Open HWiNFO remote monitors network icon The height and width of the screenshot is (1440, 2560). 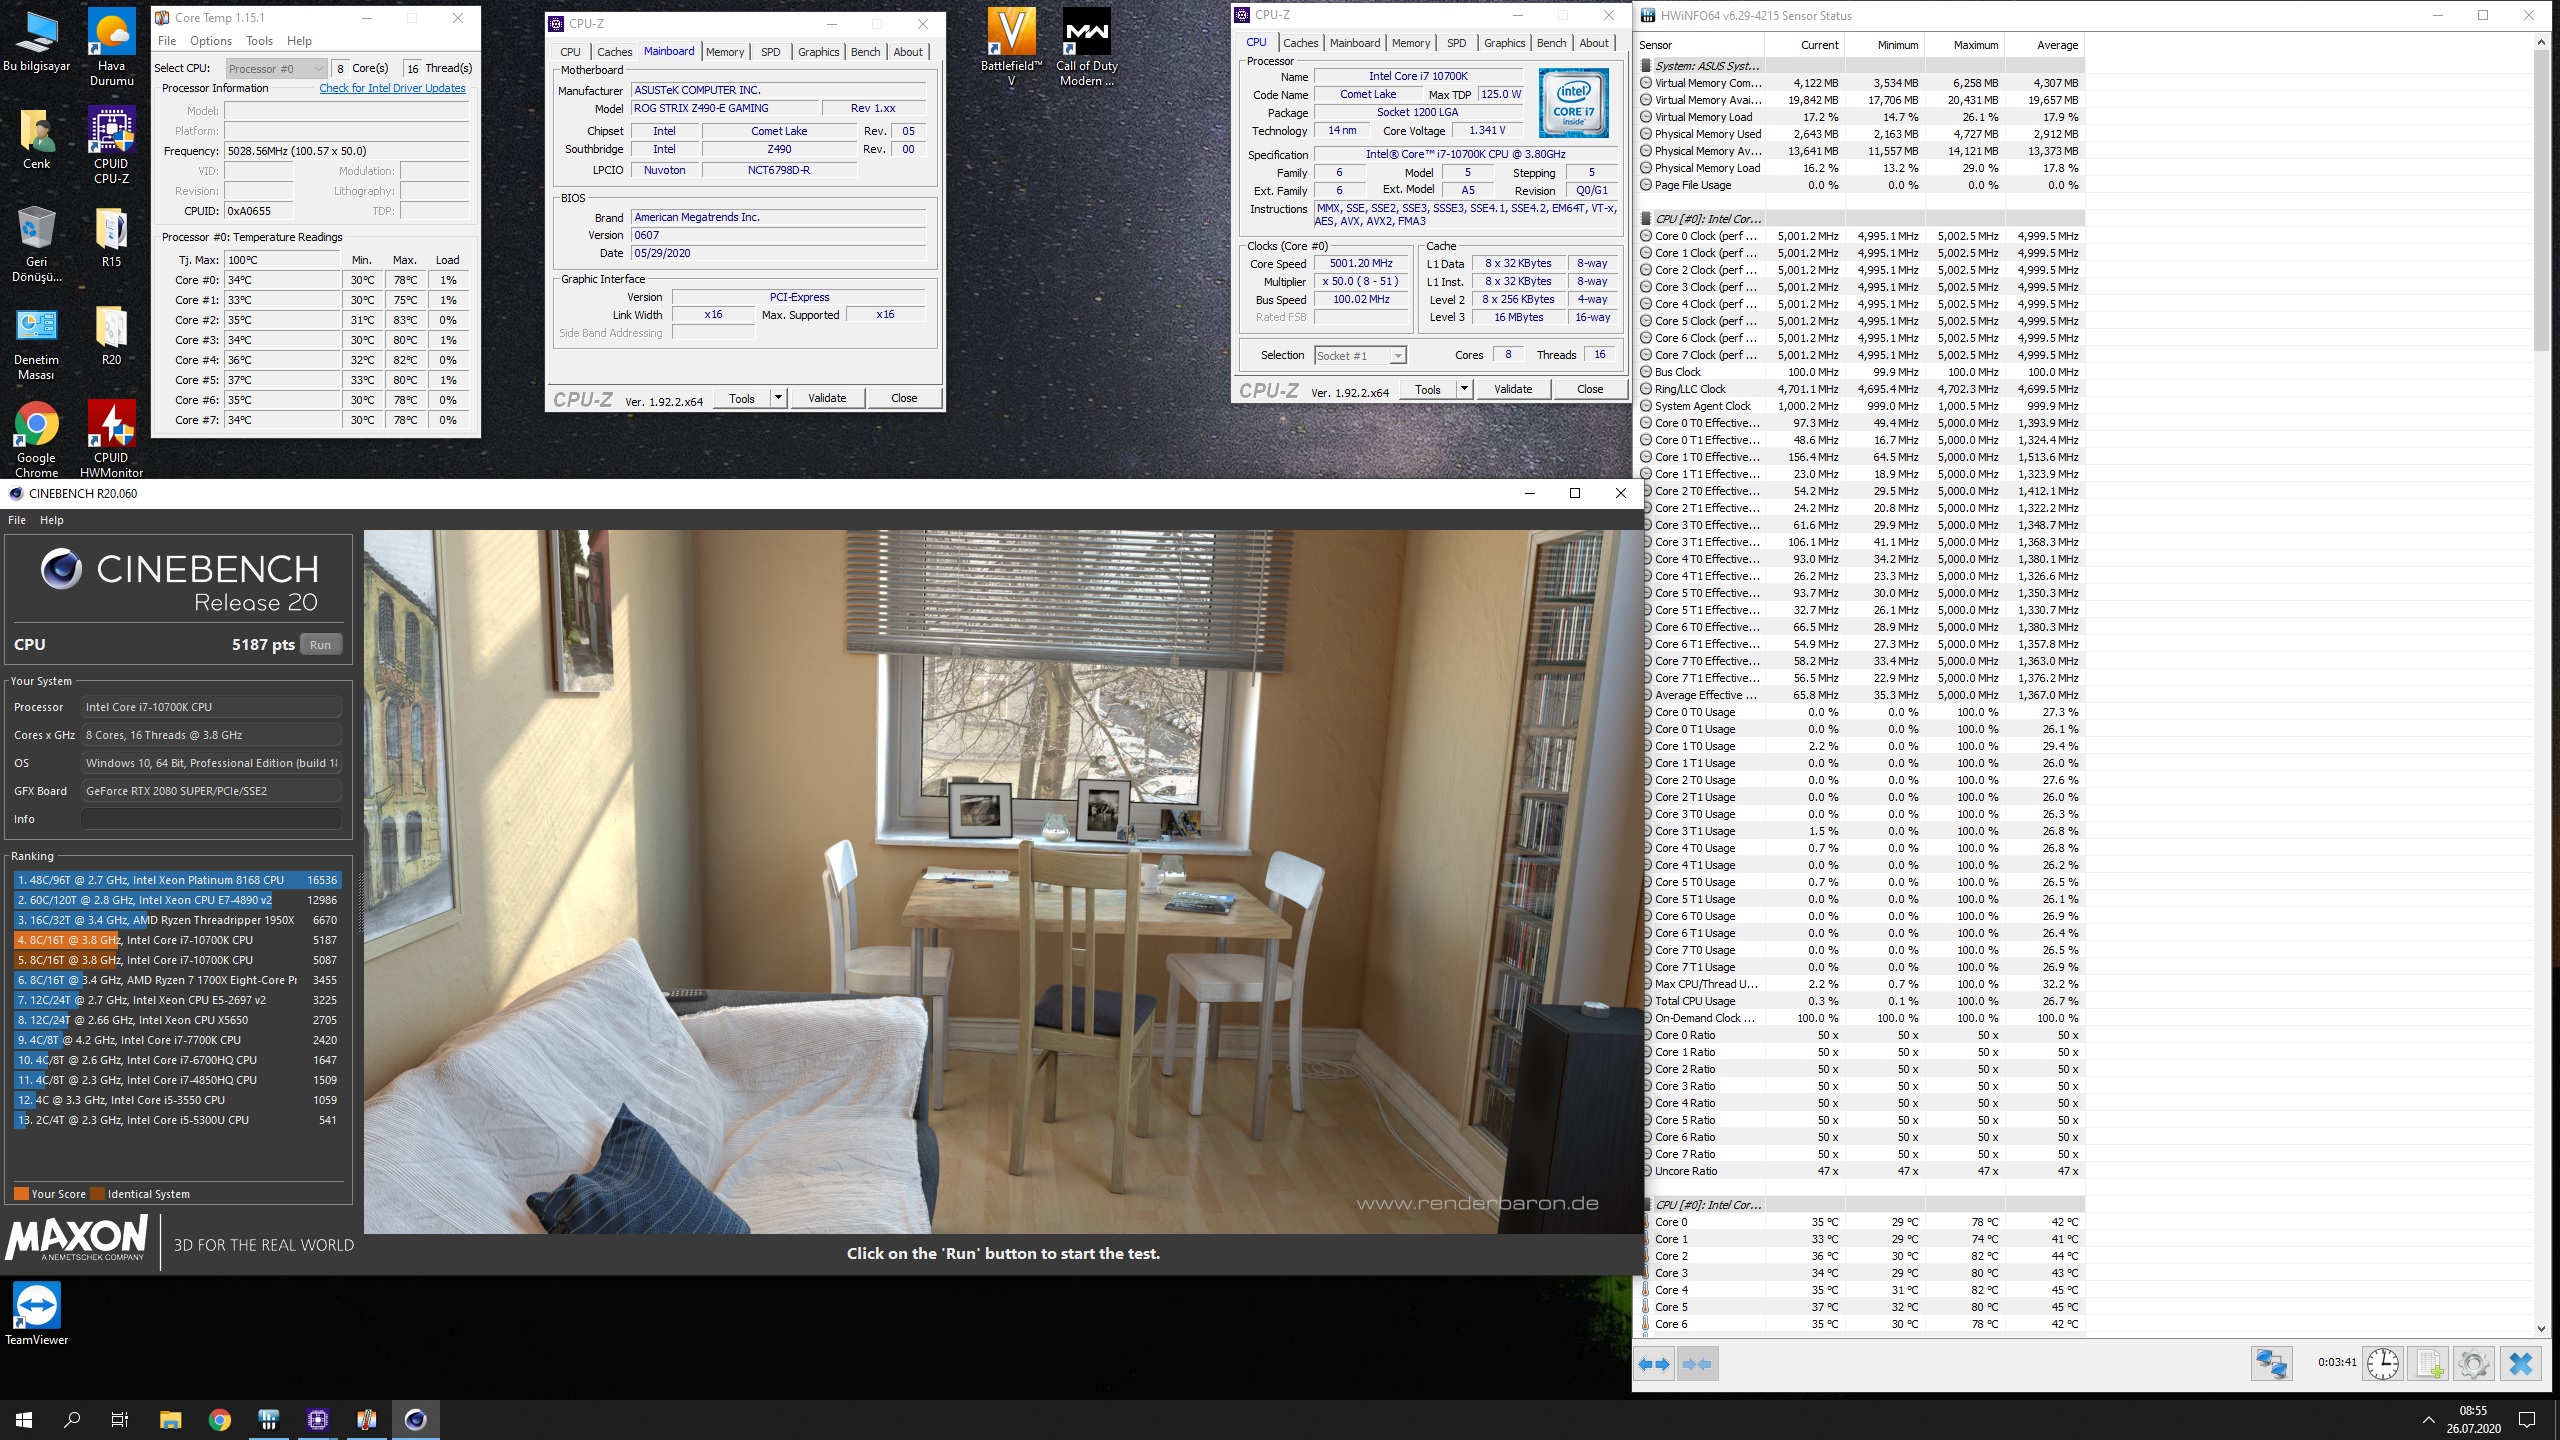2271,1364
